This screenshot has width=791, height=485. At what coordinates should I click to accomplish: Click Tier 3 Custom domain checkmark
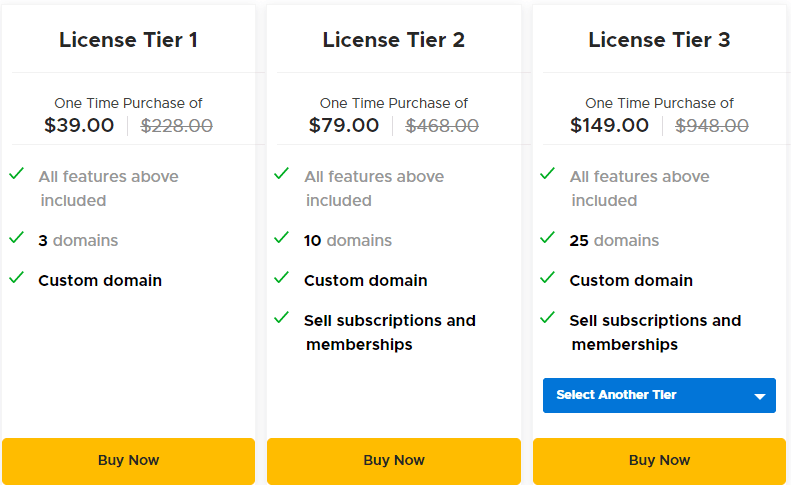click(x=547, y=278)
